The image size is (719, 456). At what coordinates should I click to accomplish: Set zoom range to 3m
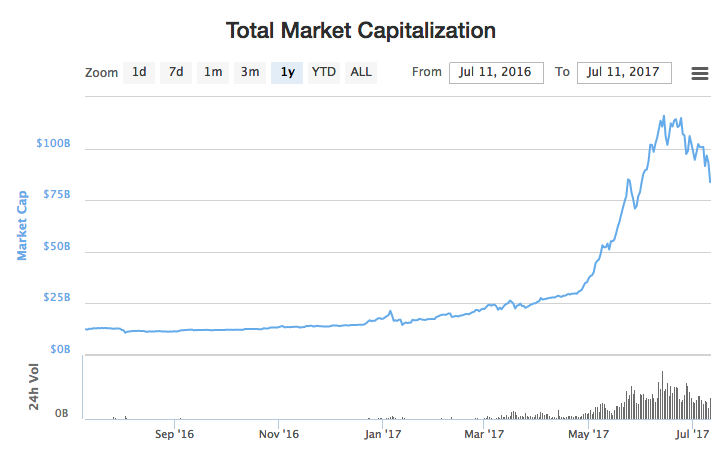[x=250, y=72]
